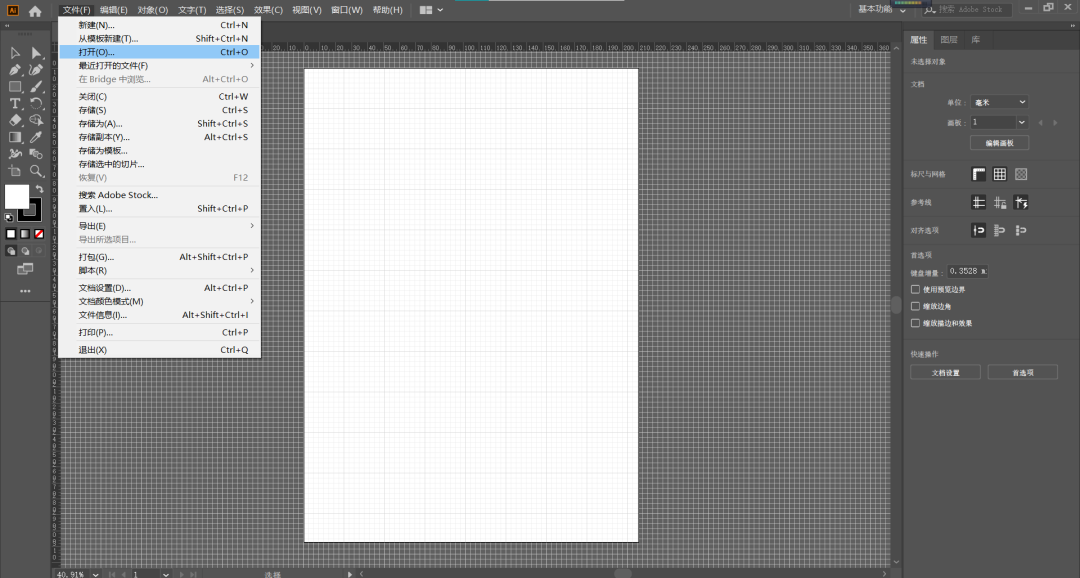Select the Rotate tool
Screen dimensions: 1080x578
(x=36, y=103)
